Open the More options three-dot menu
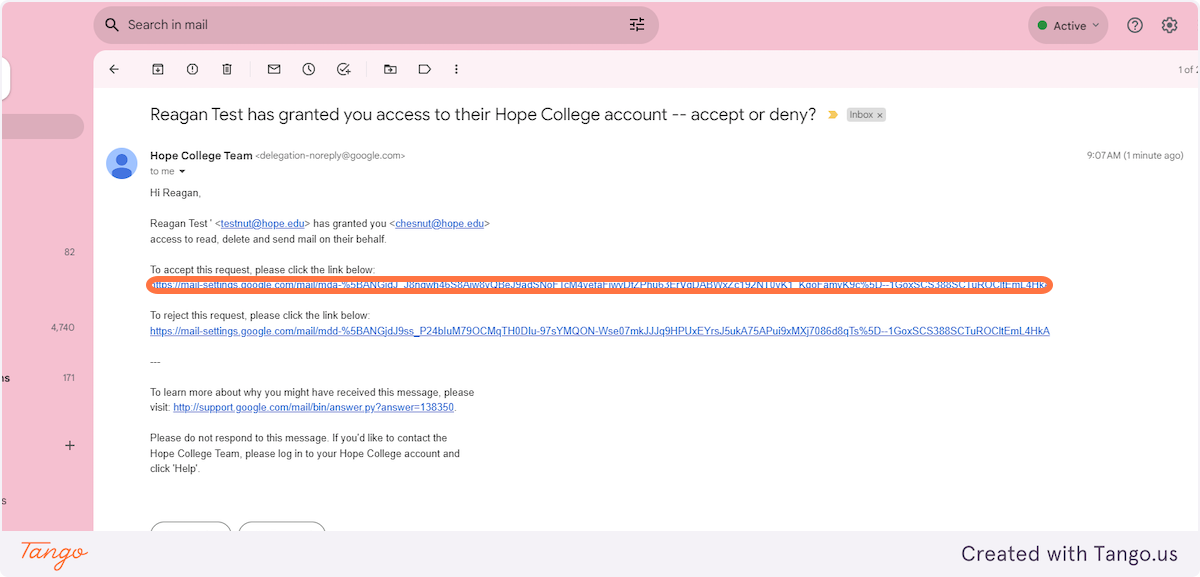The image size is (1200, 577). (457, 69)
